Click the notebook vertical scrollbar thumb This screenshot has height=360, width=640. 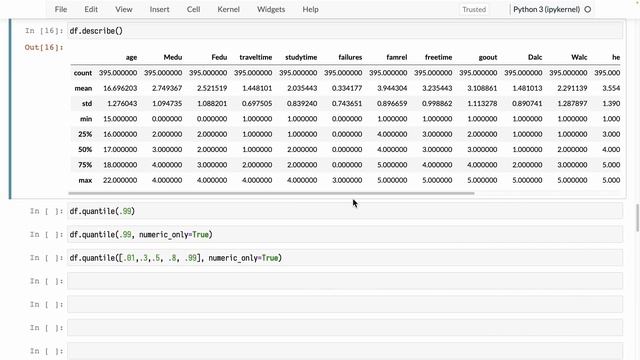[637, 218]
